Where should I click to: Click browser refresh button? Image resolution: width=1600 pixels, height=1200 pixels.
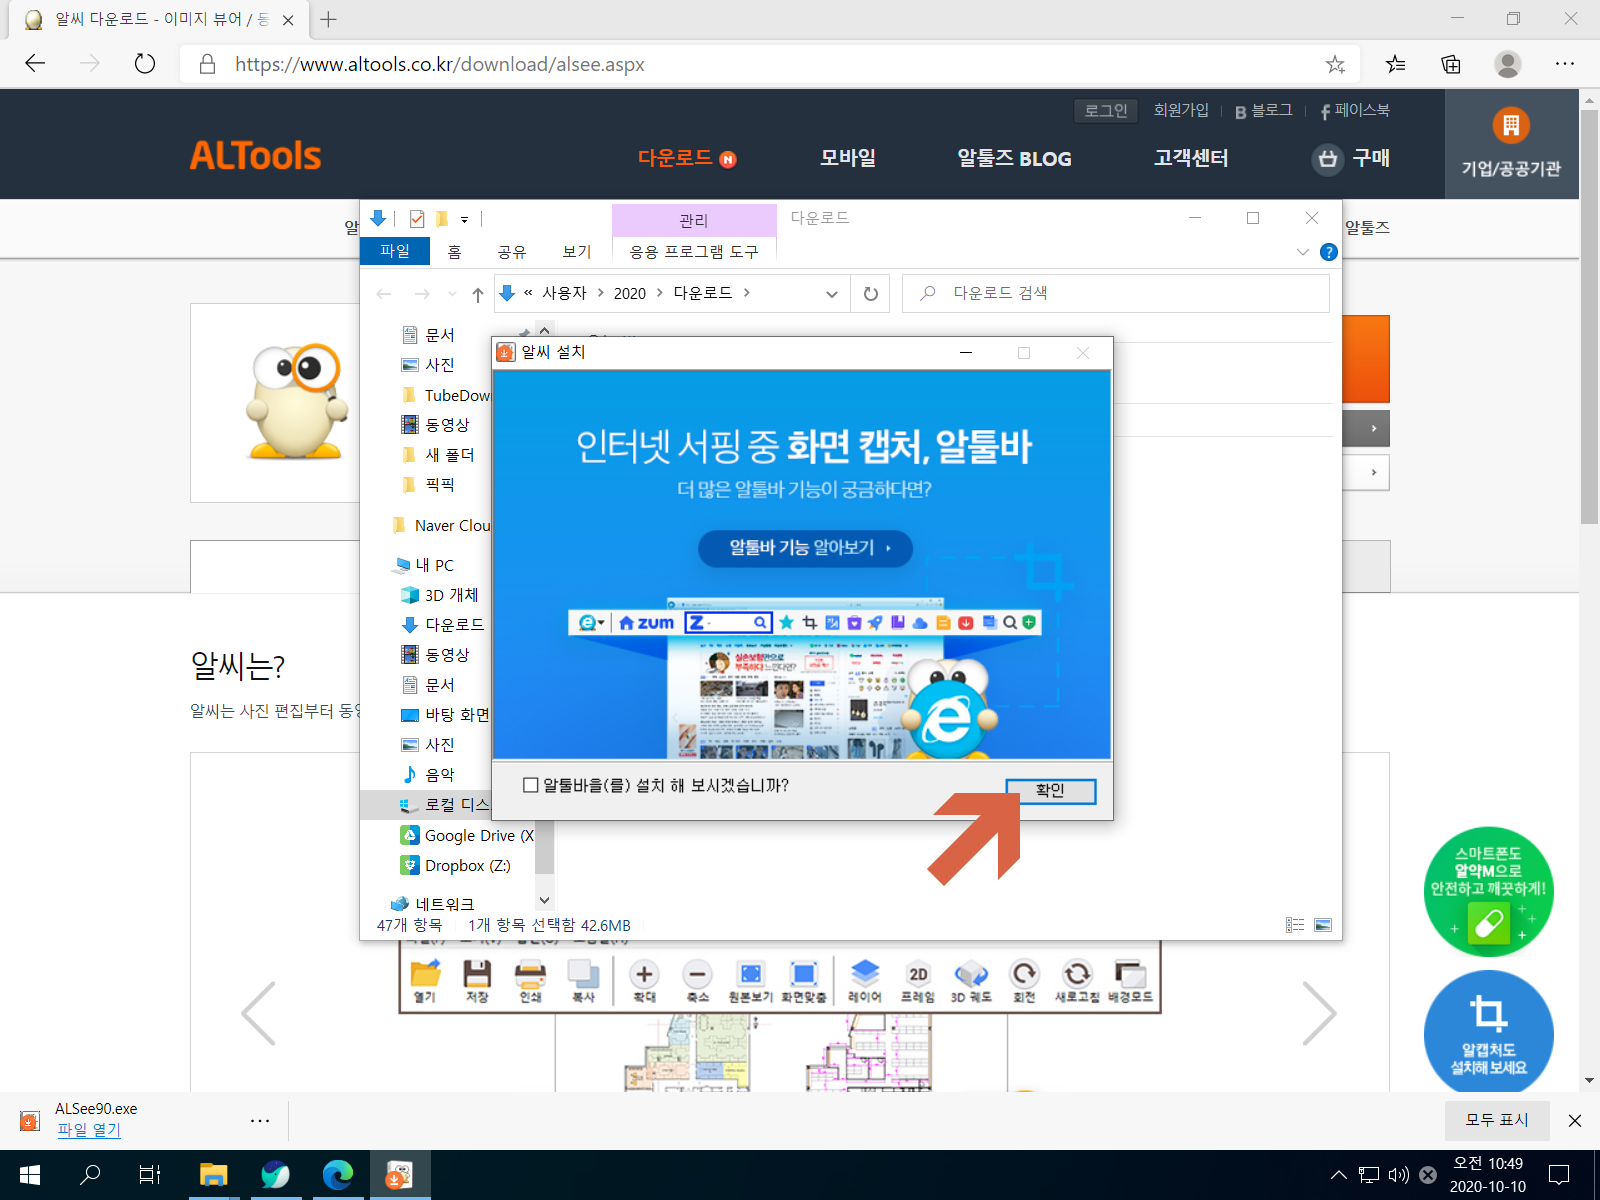(x=145, y=64)
